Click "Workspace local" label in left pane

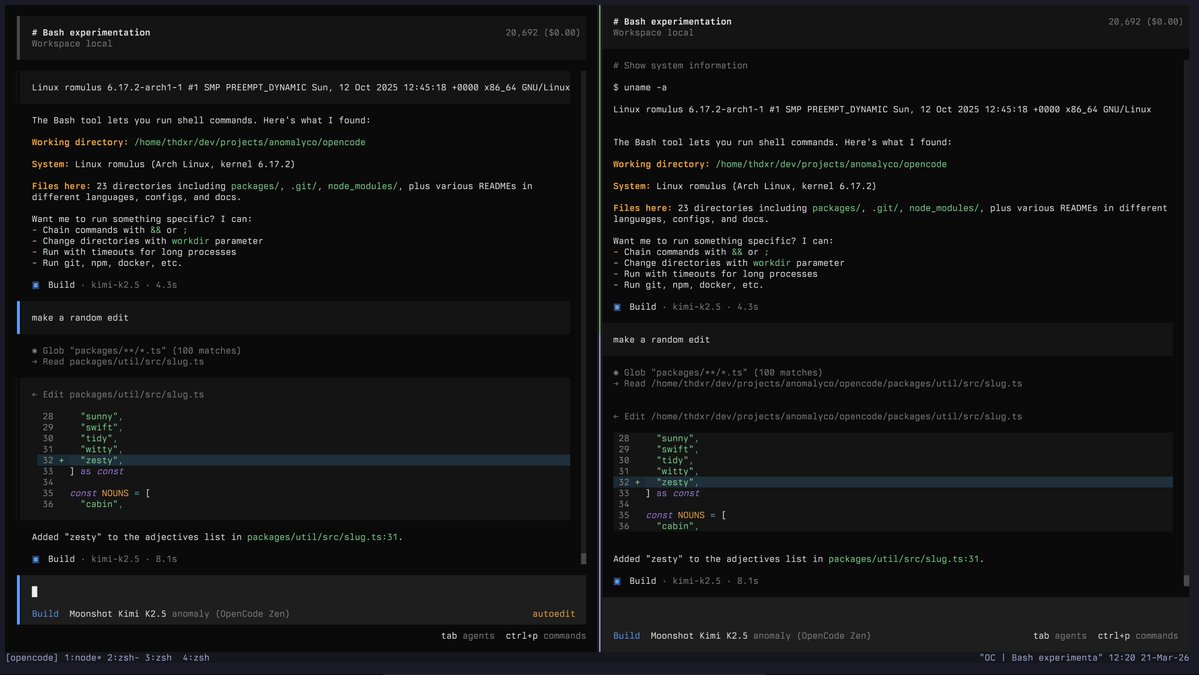click(72, 44)
